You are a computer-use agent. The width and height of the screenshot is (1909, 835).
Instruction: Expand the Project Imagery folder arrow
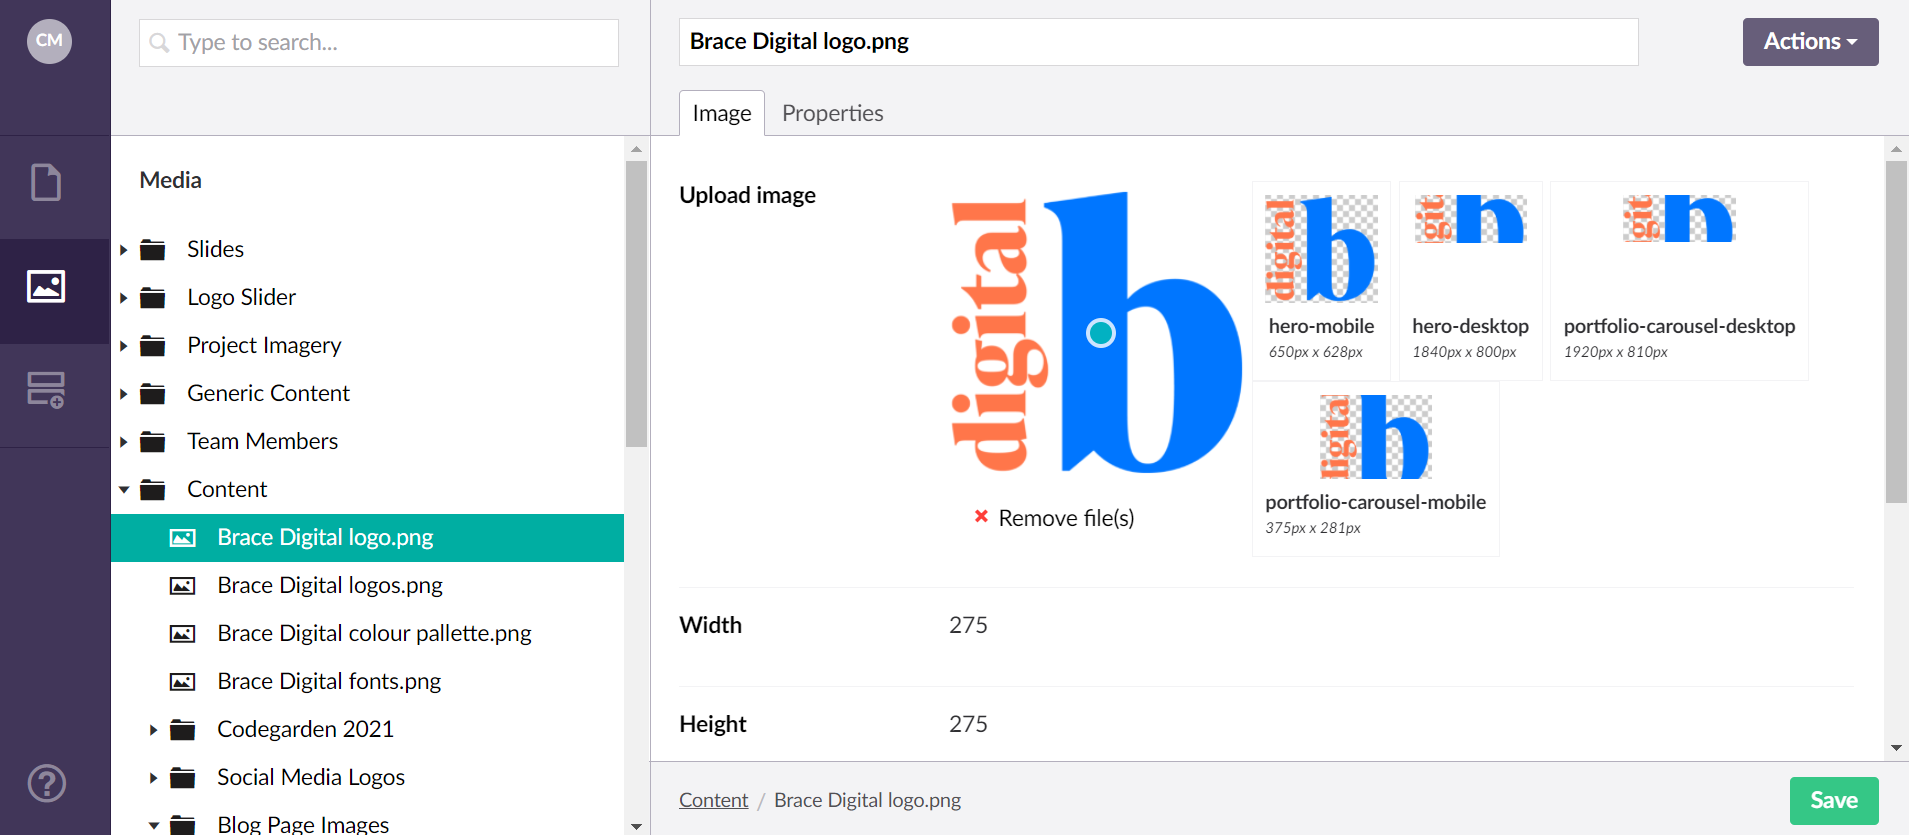[124, 345]
